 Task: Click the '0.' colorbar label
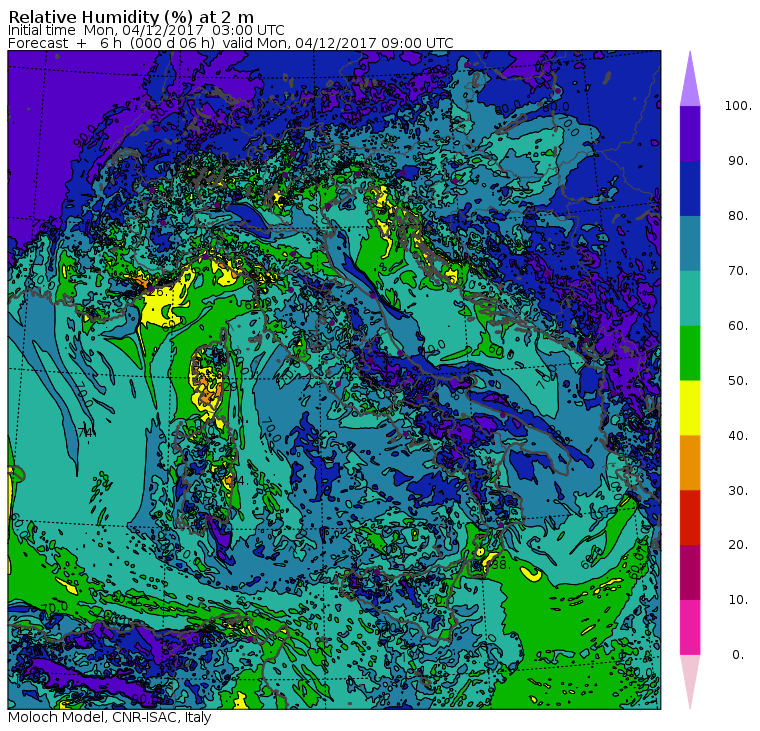pyautogui.click(x=738, y=654)
